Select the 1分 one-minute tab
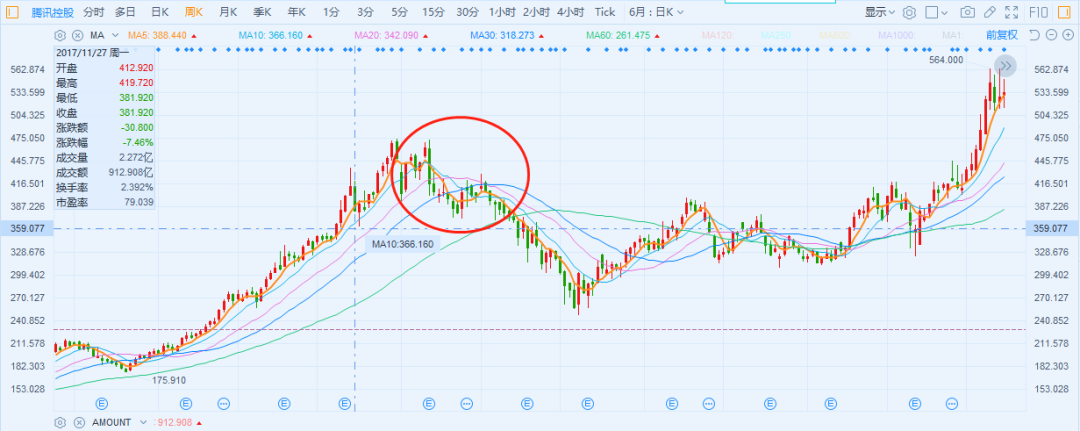The height and width of the screenshot is (431, 1080). click(x=331, y=12)
